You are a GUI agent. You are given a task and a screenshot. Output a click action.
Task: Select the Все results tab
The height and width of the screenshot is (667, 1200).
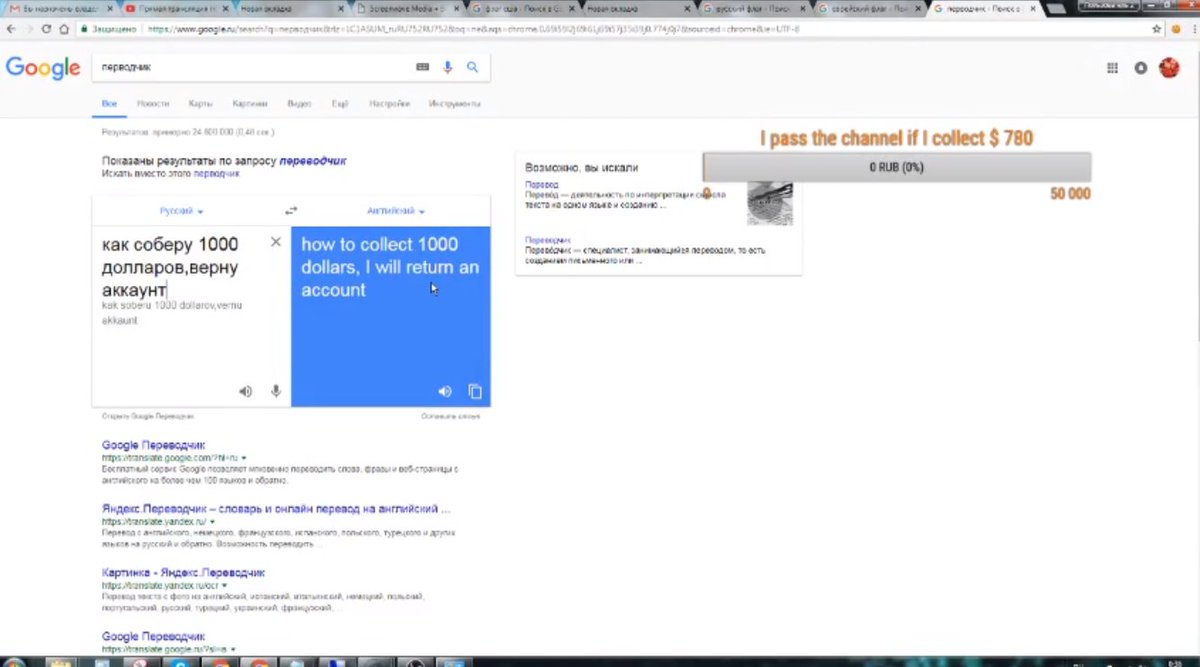click(109, 104)
